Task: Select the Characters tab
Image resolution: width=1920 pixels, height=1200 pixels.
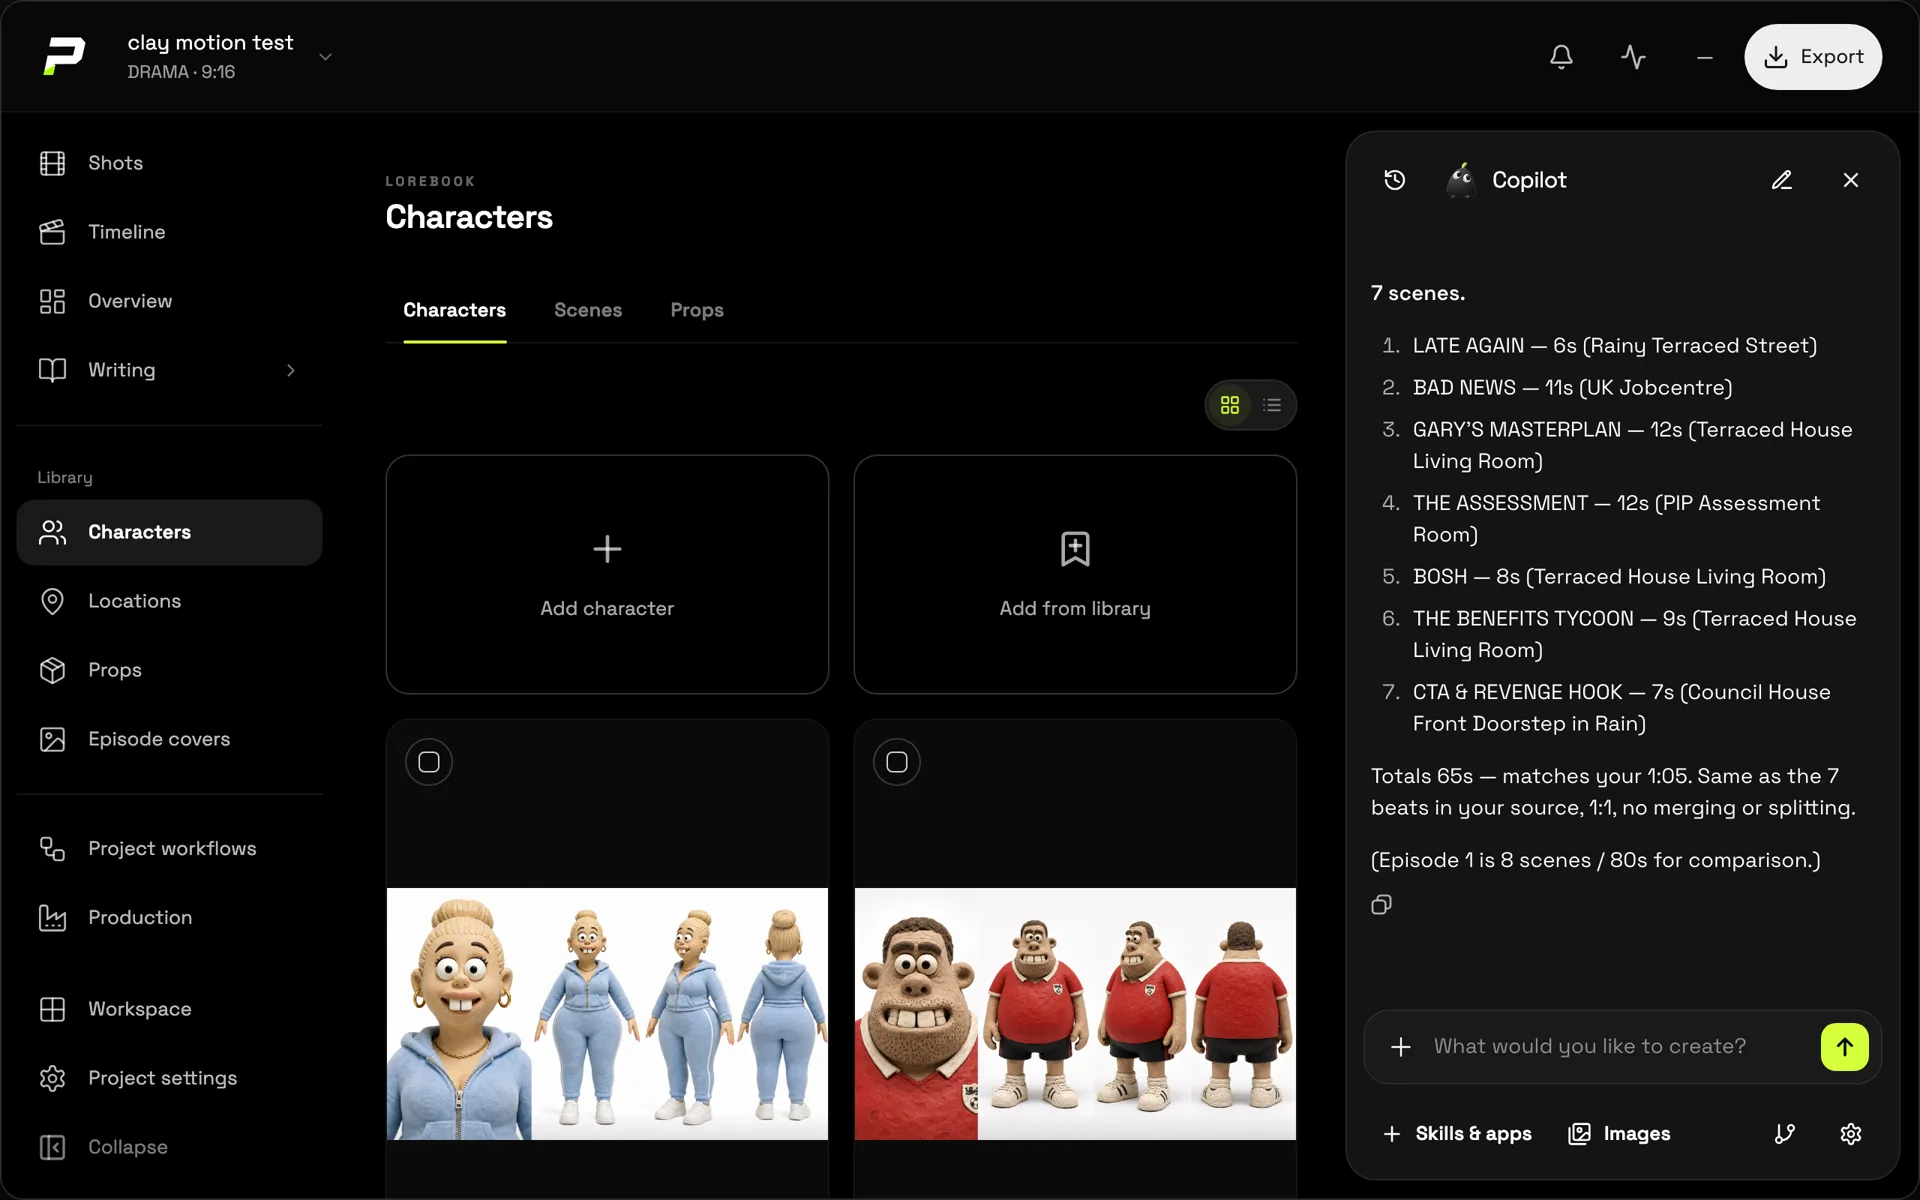Action: point(454,310)
